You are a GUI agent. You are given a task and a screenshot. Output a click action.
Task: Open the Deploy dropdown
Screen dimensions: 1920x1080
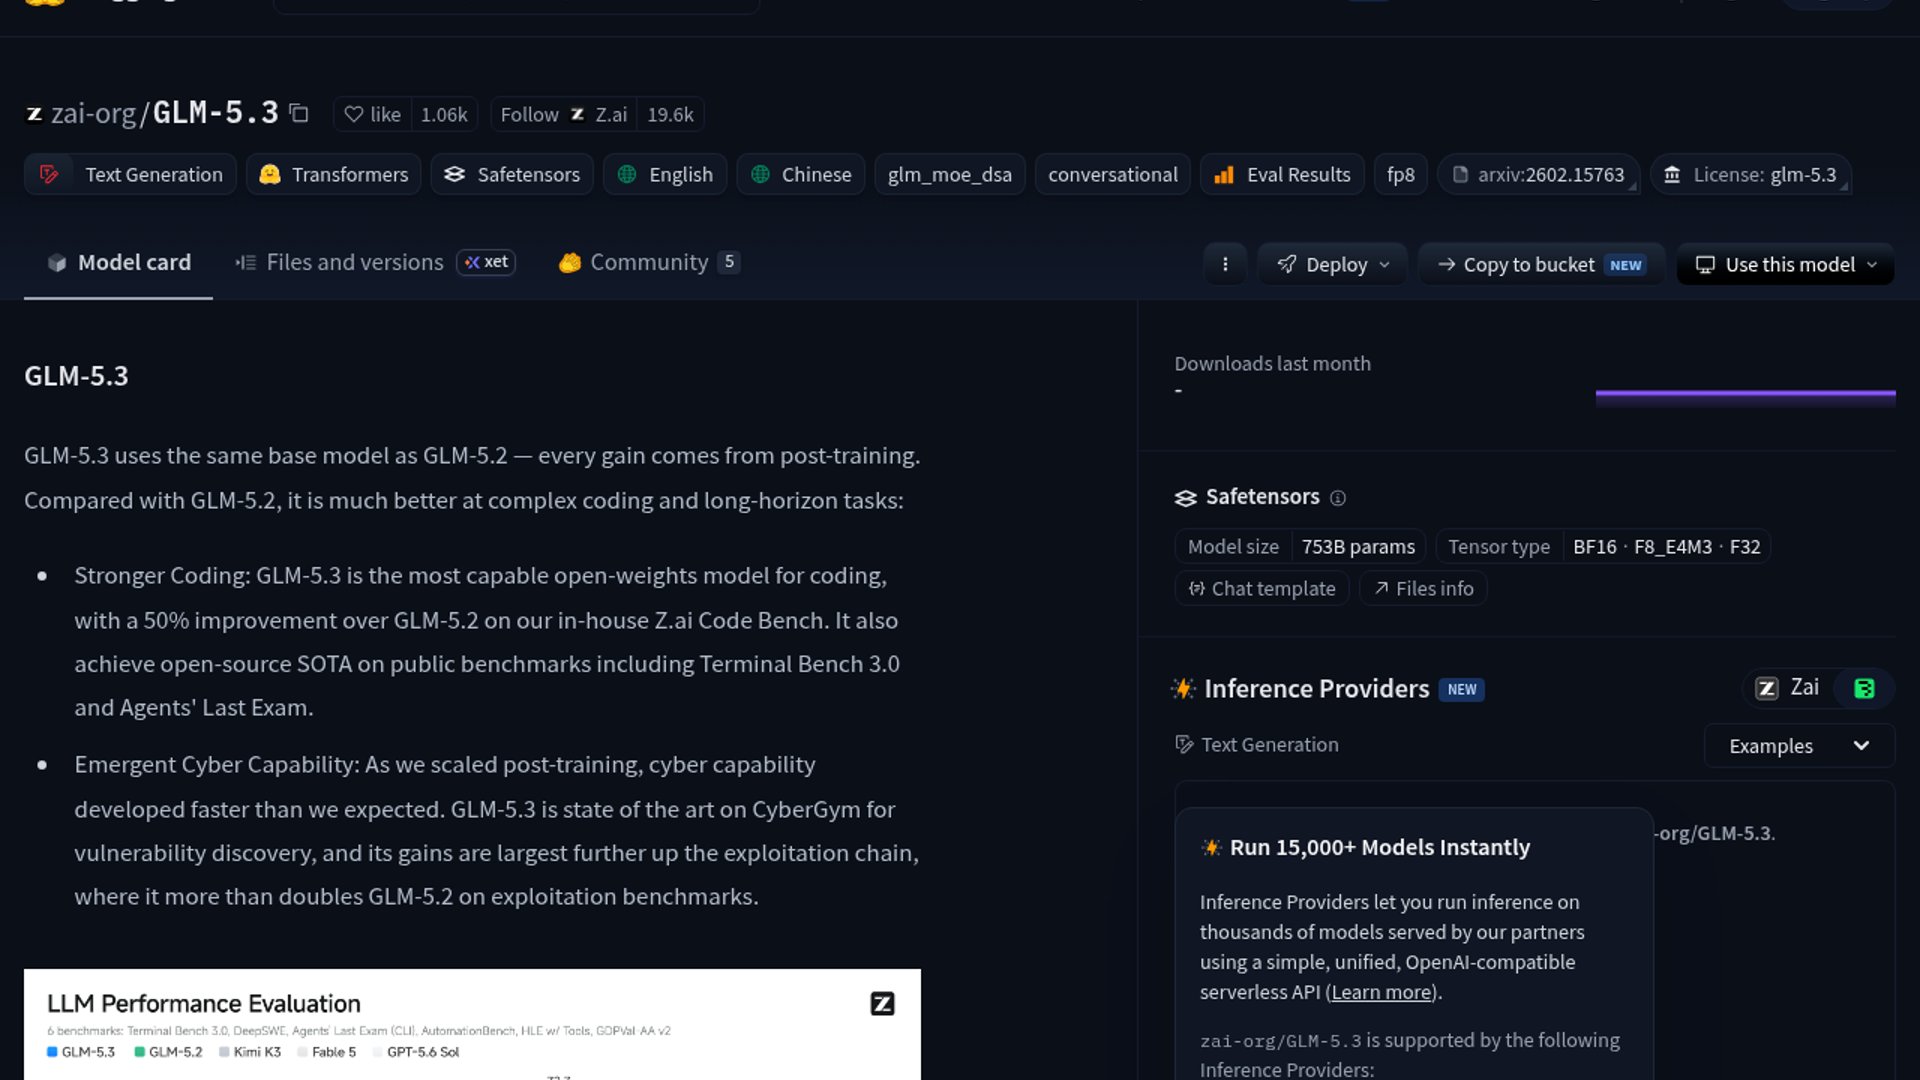pyautogui.click(x=1333, y=264)
